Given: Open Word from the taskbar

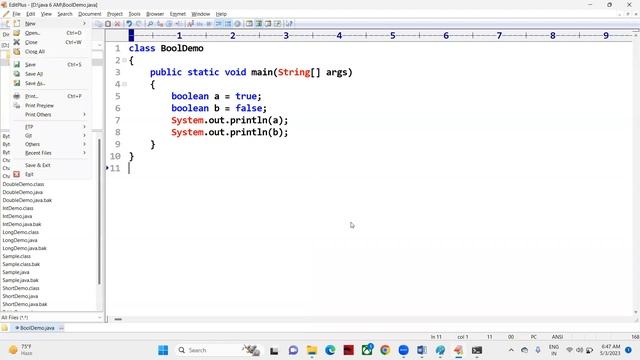Looking at the screenshot, I should (422, 350).
